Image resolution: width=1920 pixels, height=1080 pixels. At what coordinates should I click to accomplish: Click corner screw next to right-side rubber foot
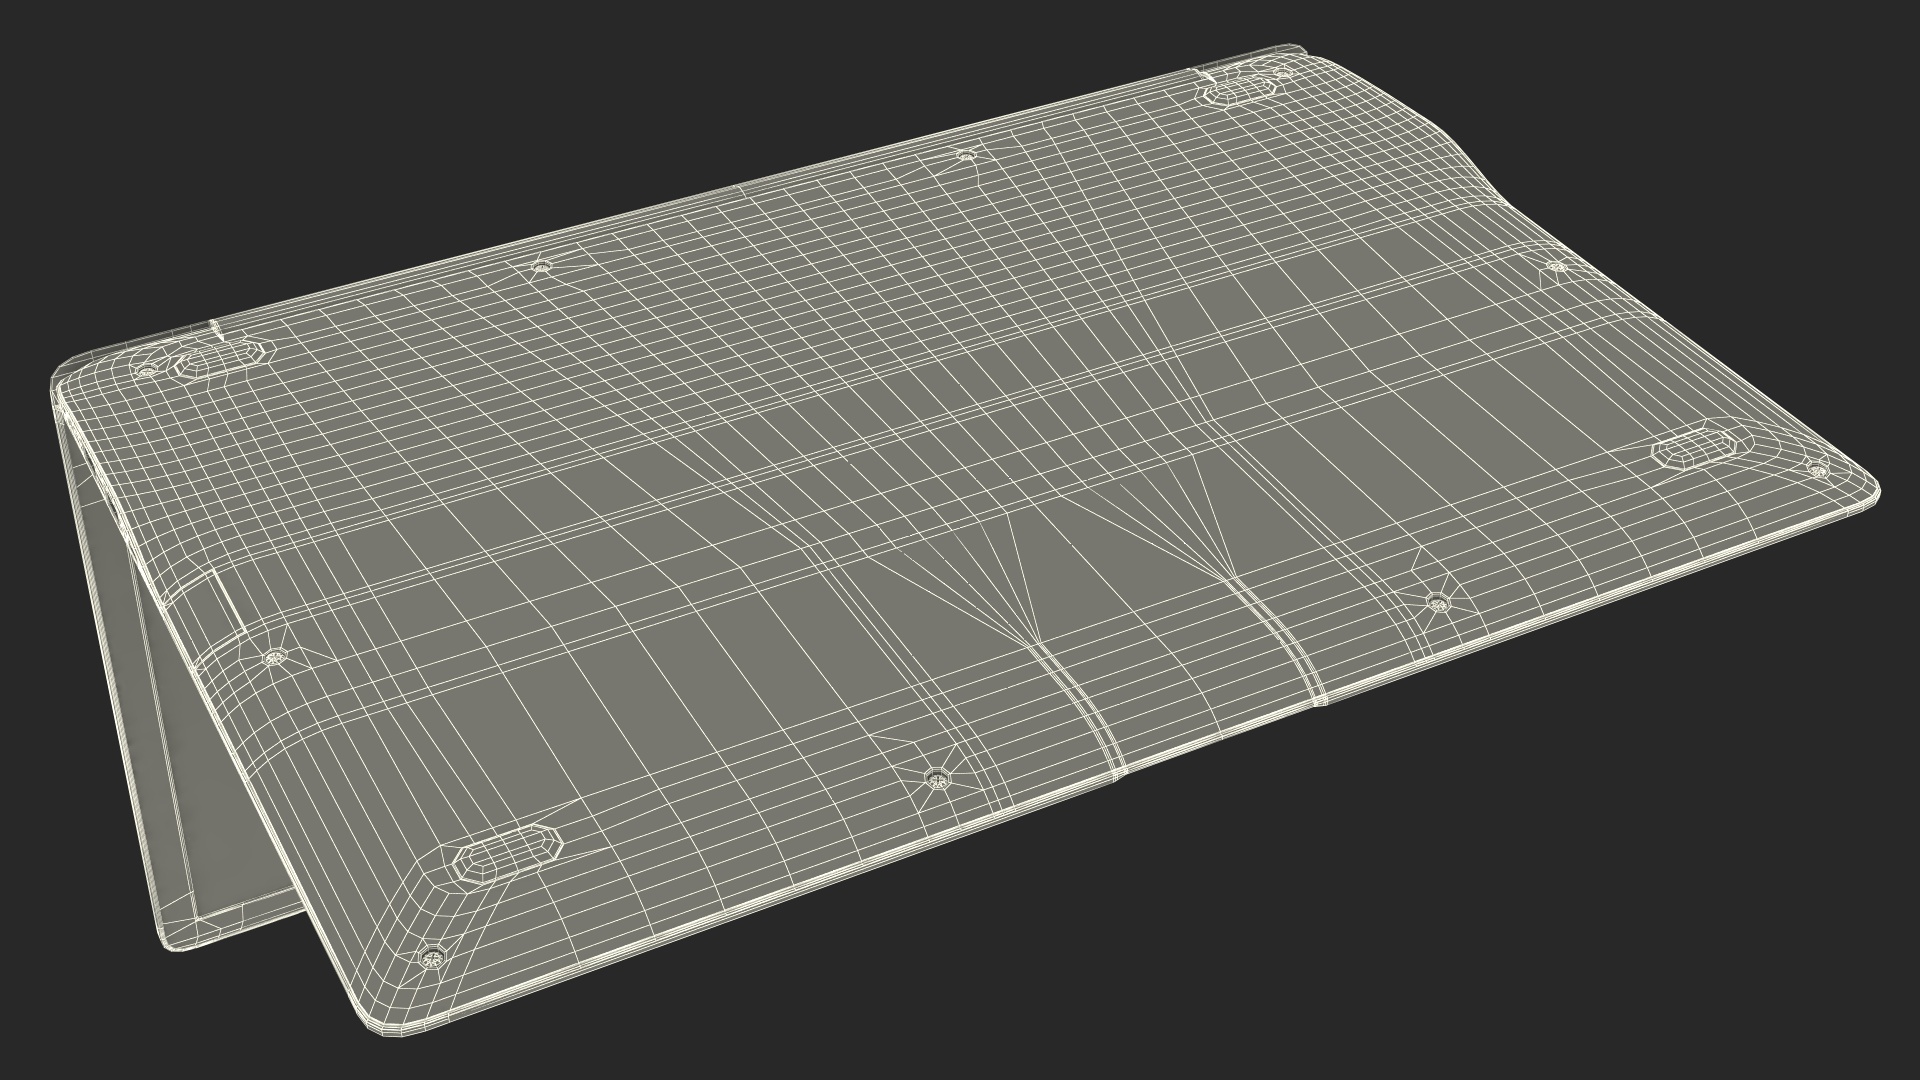pyautogui.click(x=1818, y=470)
